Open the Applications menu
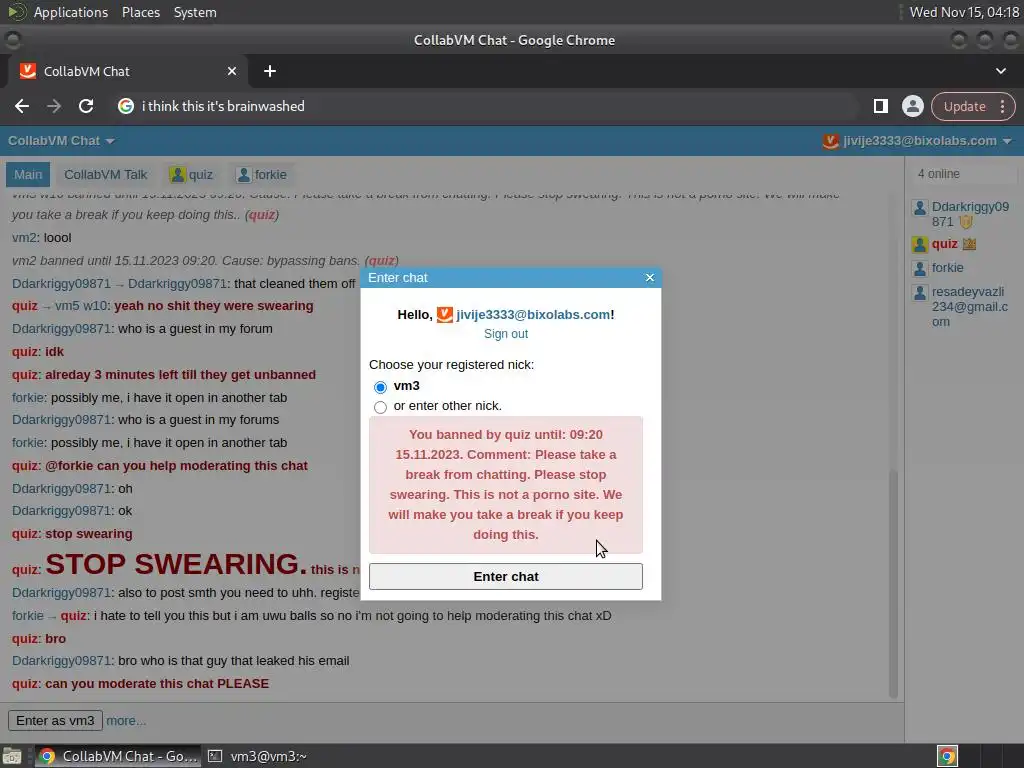The height and width of the screenshot is (768, 1024). coord(71,12)
